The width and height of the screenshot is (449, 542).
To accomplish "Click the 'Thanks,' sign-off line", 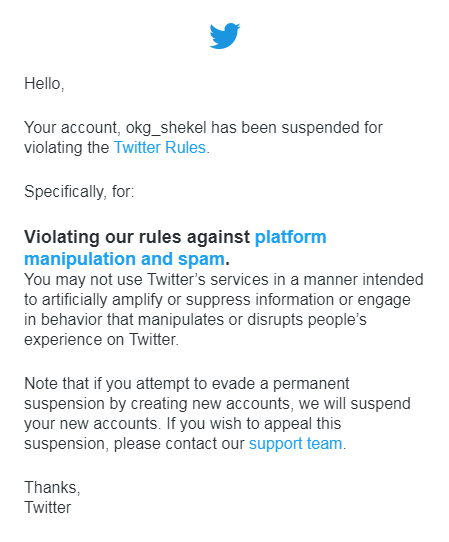I will (52, 487).
